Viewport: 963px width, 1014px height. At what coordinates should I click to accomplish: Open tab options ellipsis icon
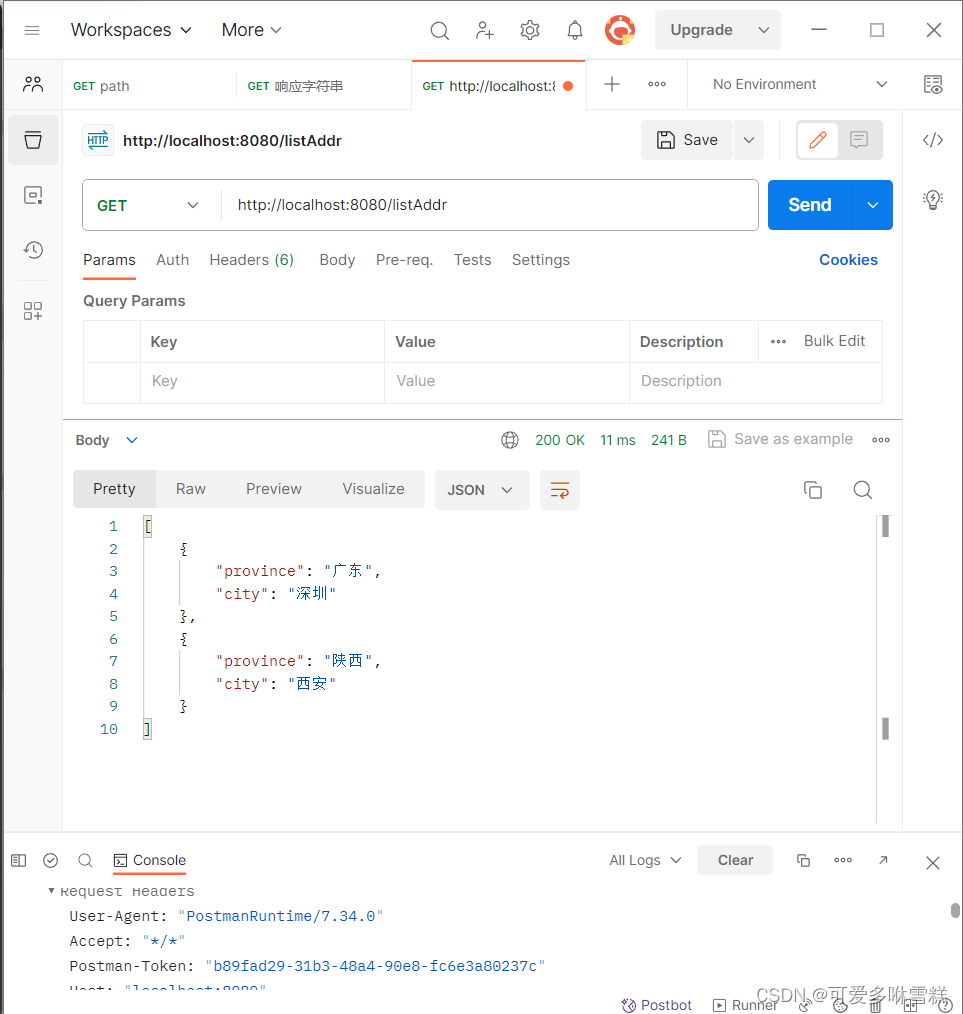(x=657, y=84)
